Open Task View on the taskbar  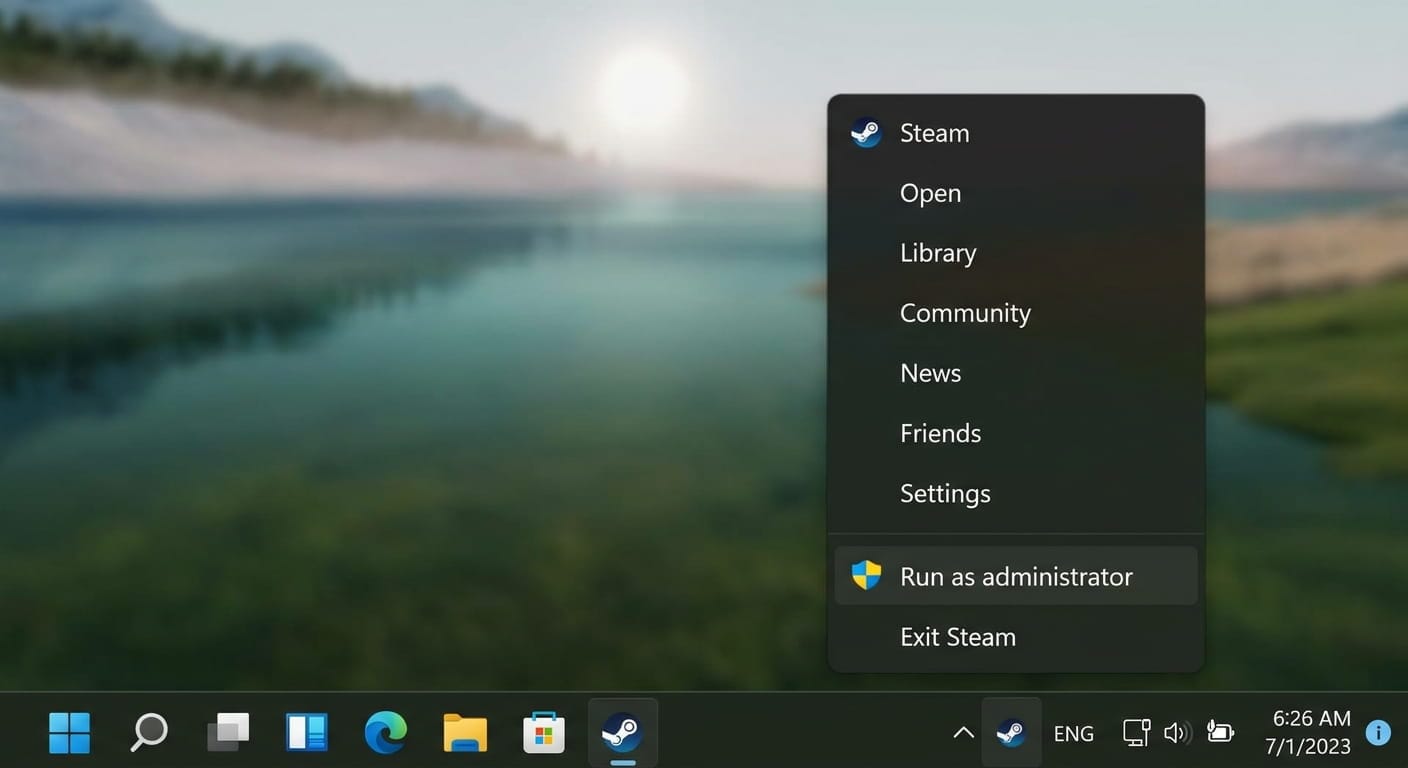tap(228, 733)
